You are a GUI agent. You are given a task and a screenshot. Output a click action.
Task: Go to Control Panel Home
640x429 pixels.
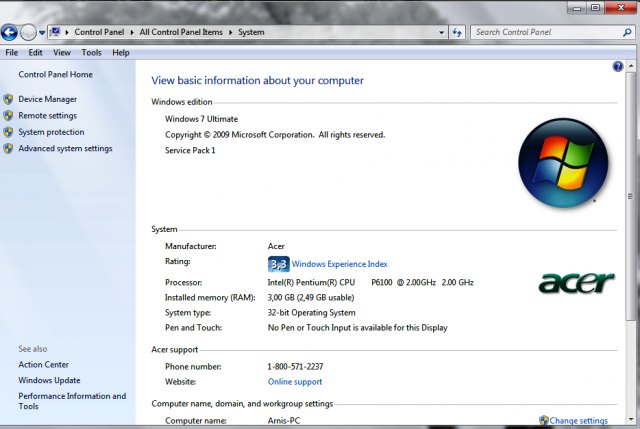55,75
